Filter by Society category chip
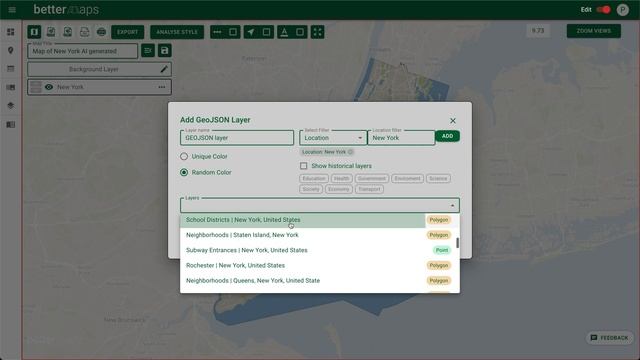The height and width of the screenshot is (360, 640). pos(311,189)
